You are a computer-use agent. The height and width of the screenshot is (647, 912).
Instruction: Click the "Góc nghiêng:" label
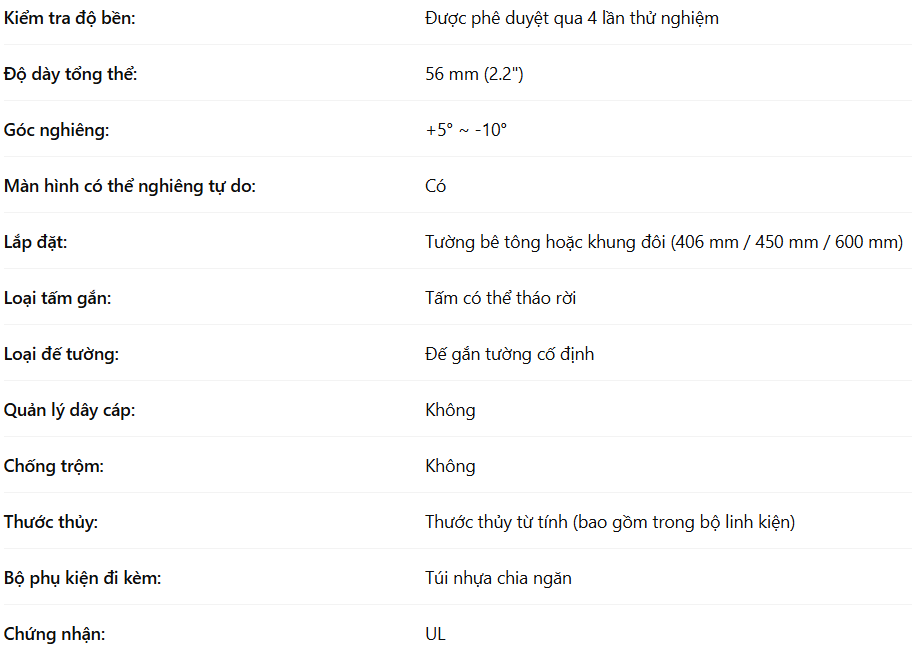click(56, 130)
